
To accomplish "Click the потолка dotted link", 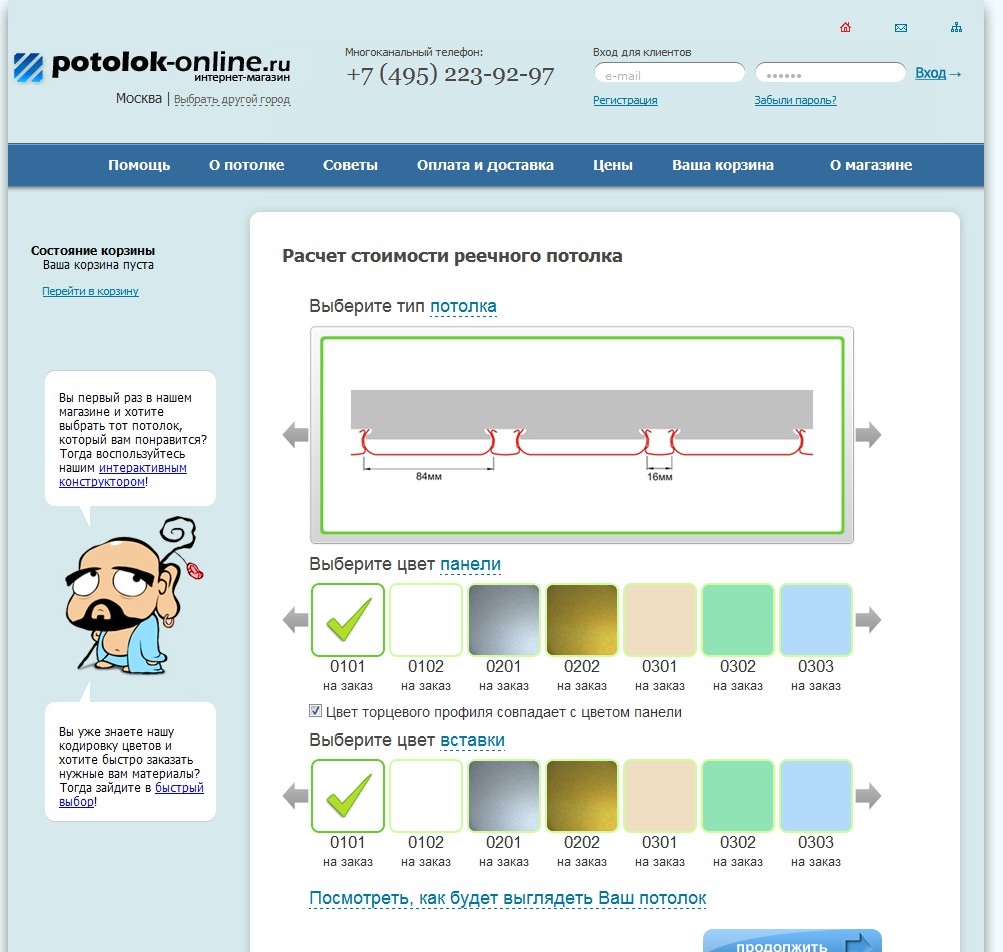I will [x=463, y=306].
